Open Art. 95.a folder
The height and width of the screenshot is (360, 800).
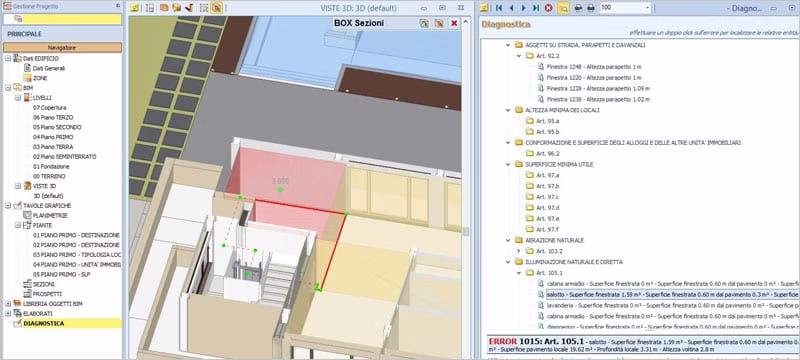(547, 121)
